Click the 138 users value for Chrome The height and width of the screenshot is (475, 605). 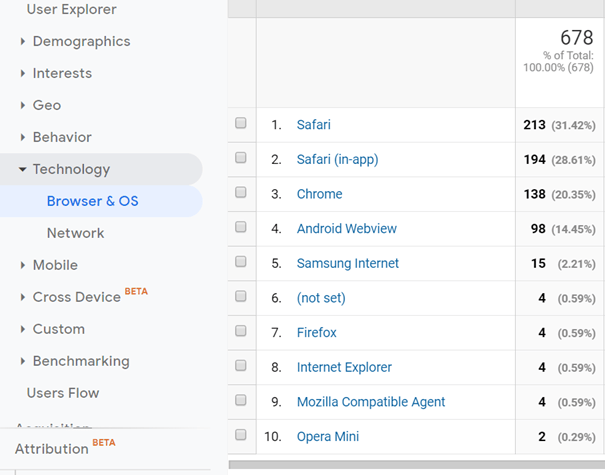[534, 194]
